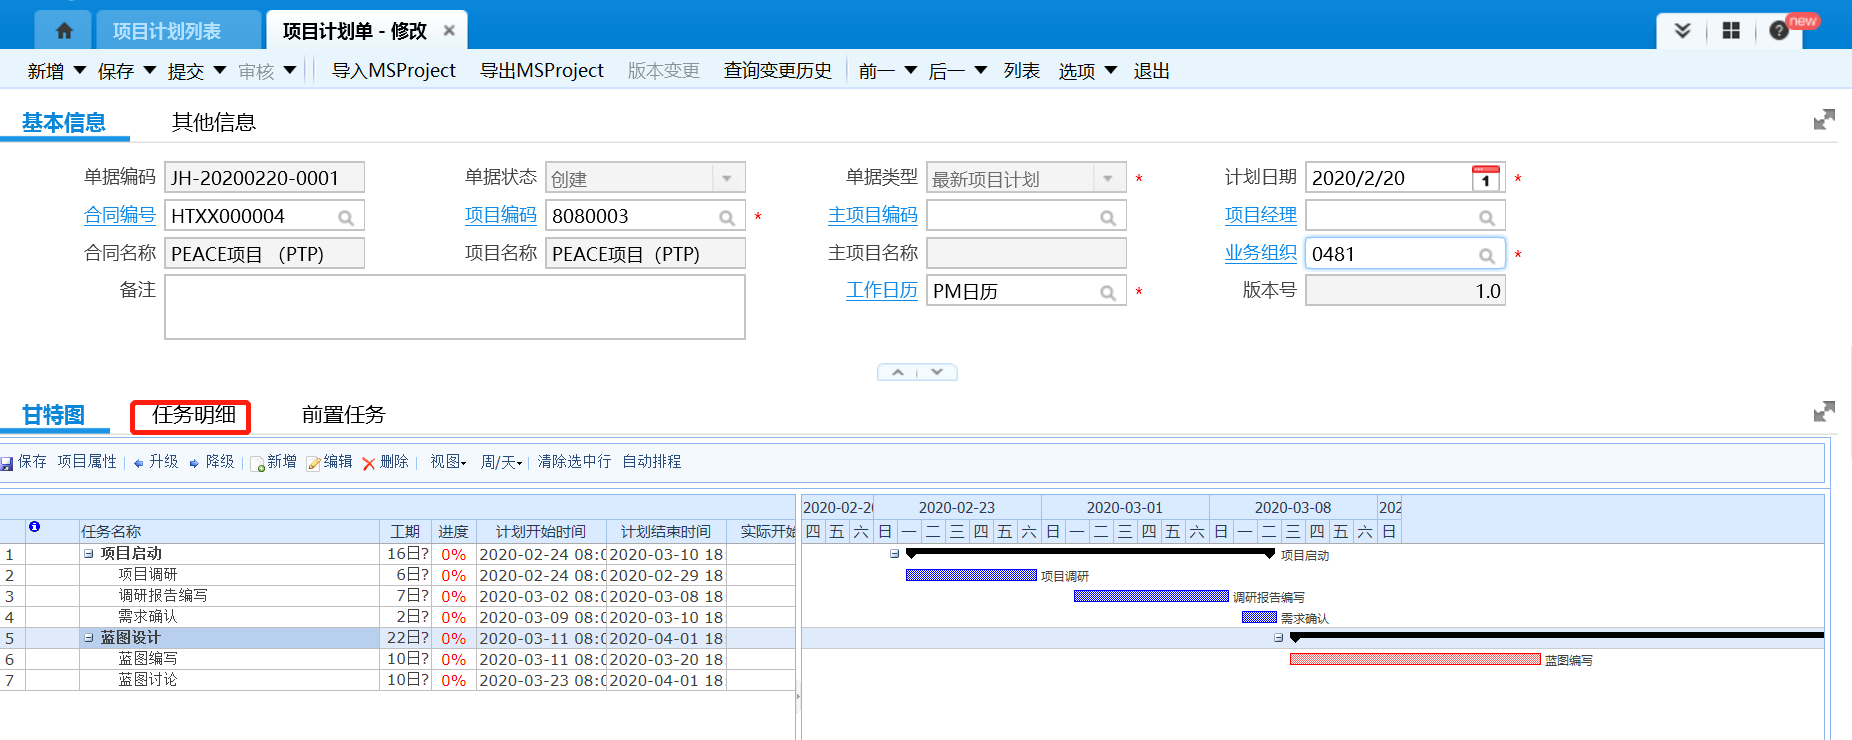Open the 工作日历 link
Image resolution: width=1852 pixels, height=740 pixels.
click(882, 290)
